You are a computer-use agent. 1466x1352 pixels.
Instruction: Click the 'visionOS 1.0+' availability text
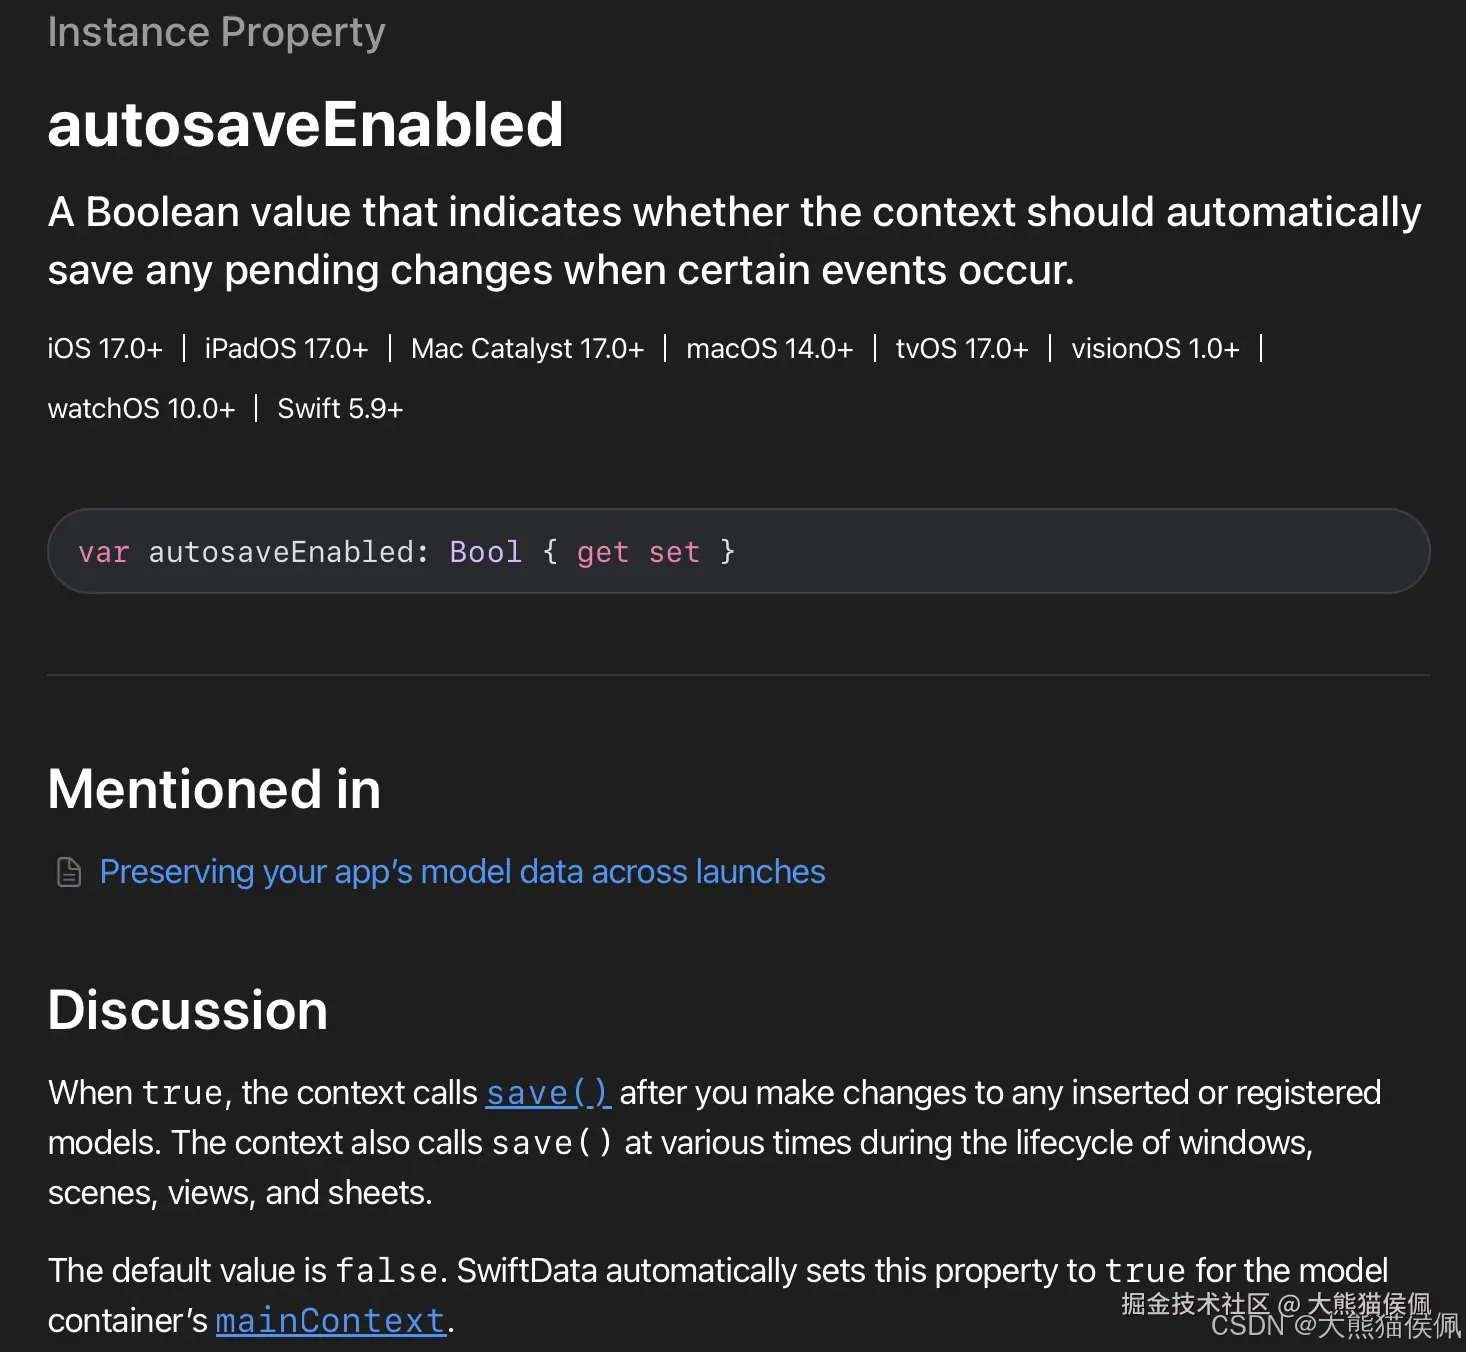[1155, 348]
